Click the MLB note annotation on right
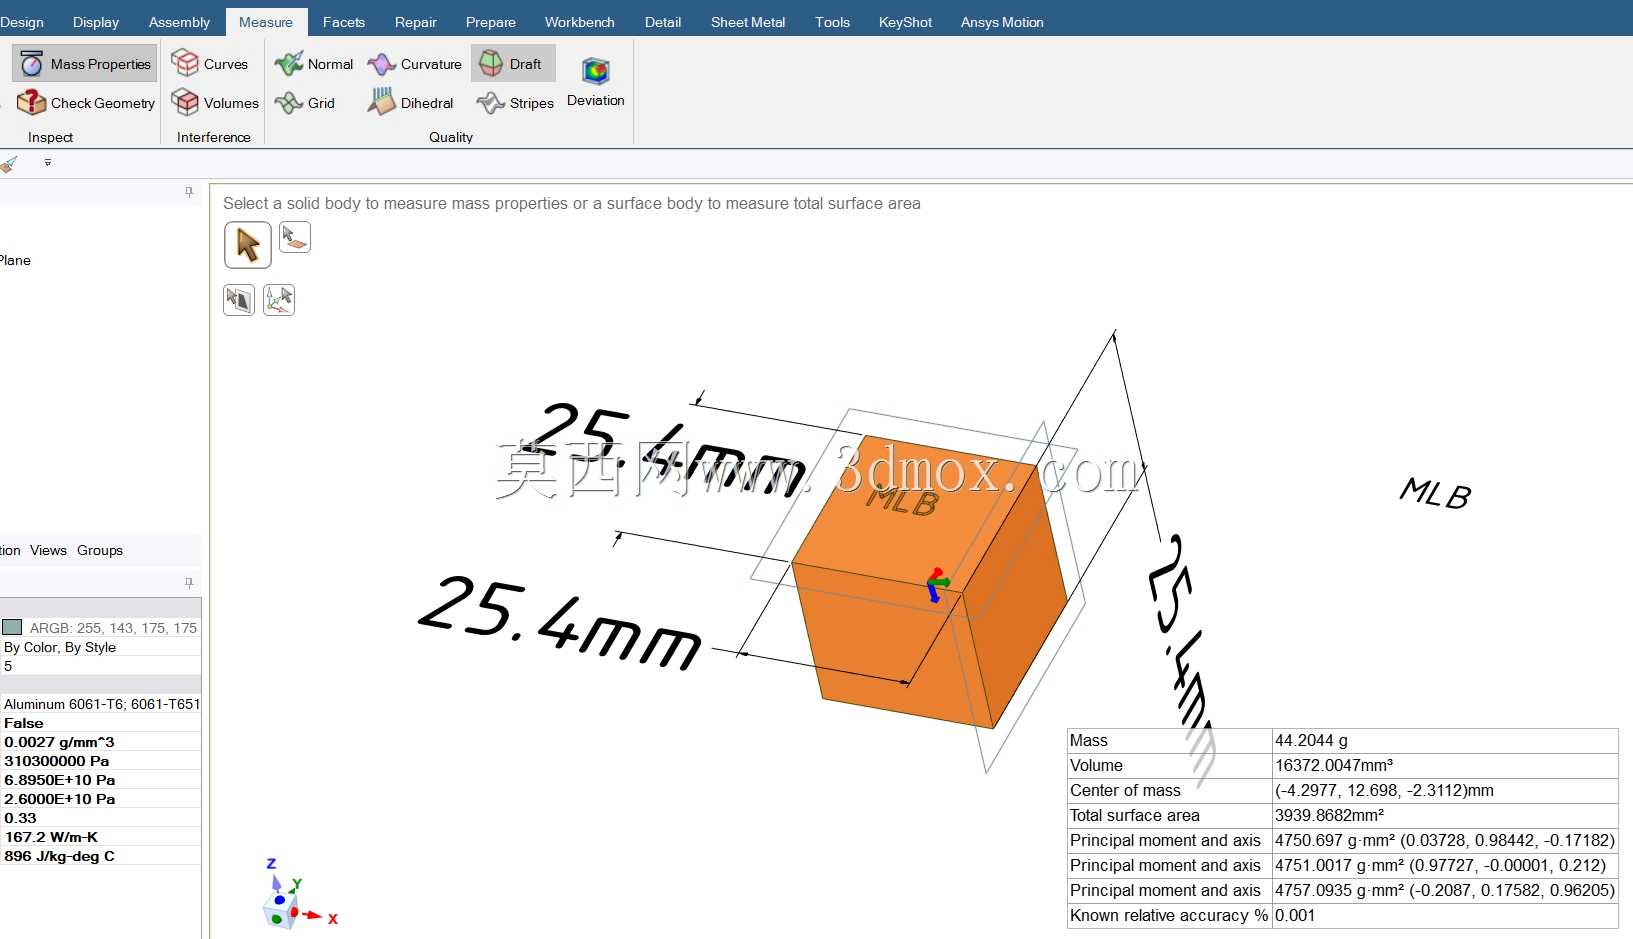The height and width of the screenshot is (939, 1633). [x=1435, y=493]
